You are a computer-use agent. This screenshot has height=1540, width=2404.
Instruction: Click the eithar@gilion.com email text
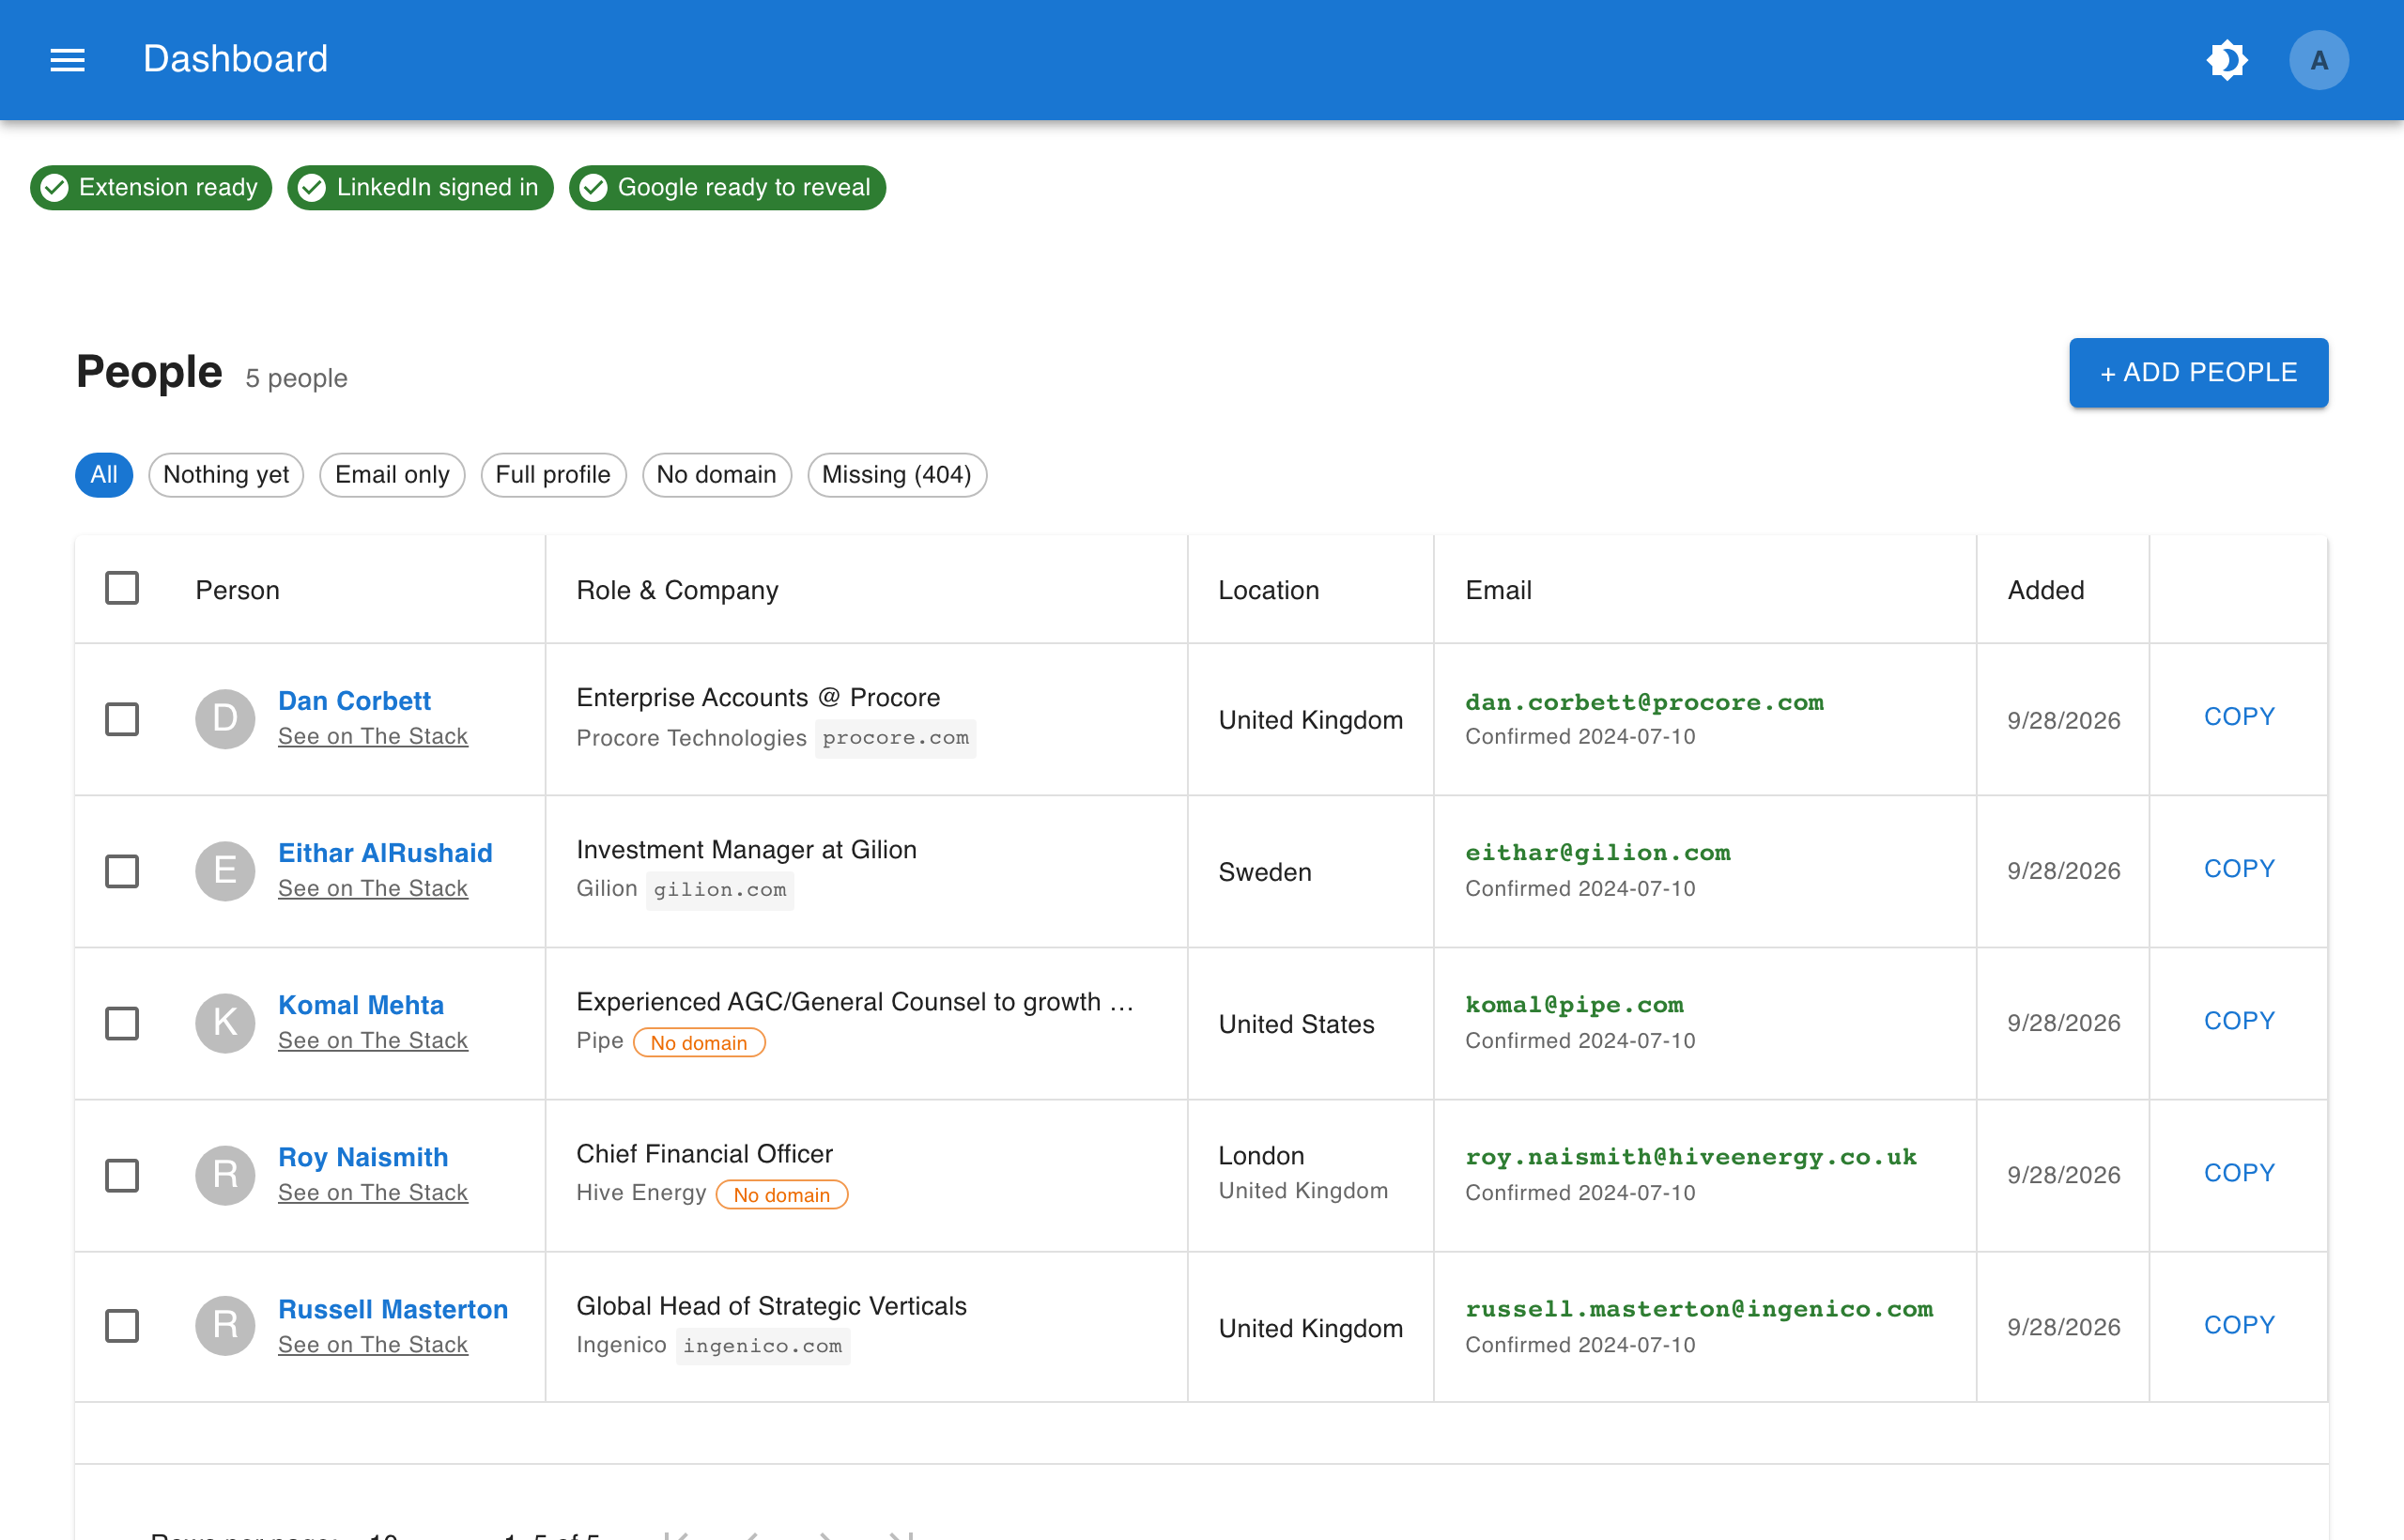(1597, 852)
